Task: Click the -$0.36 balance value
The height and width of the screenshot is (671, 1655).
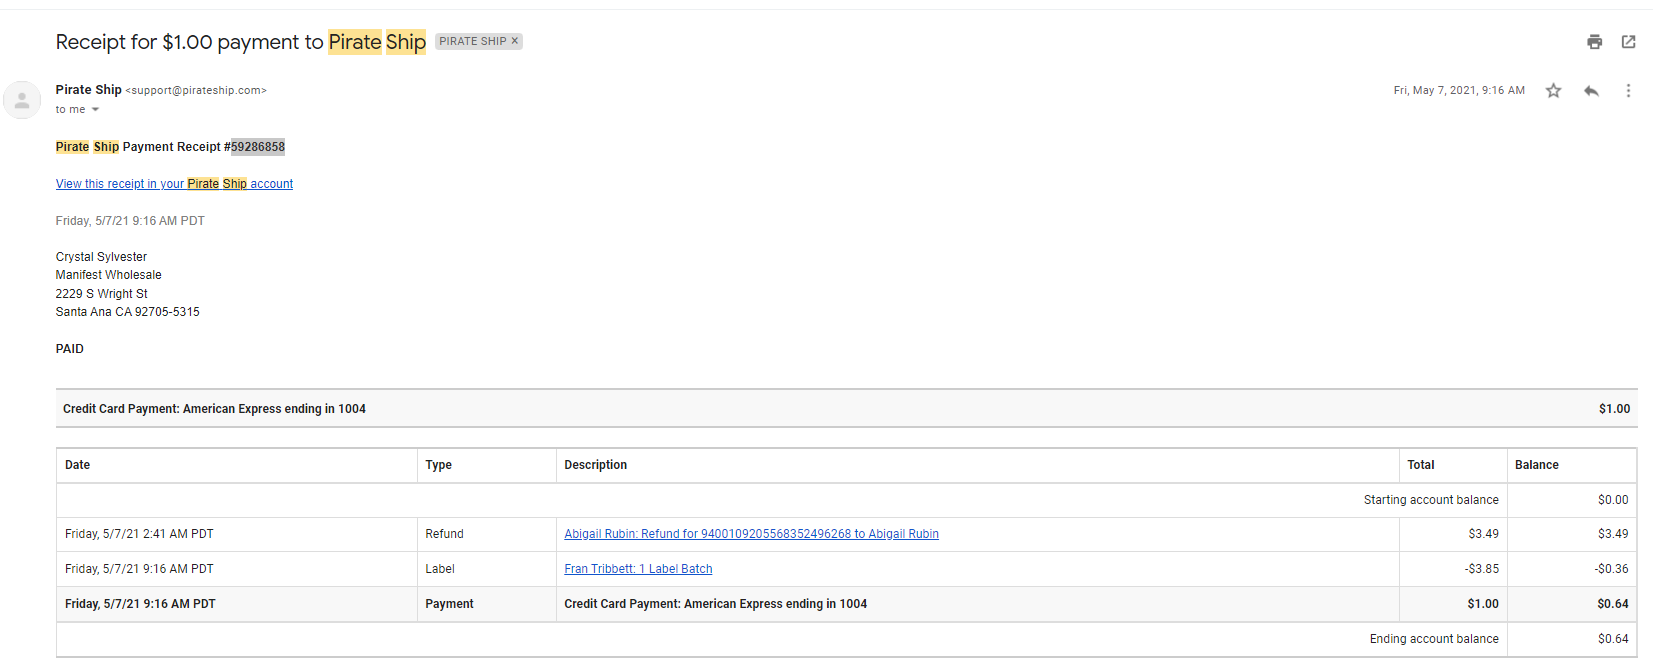Action: point(1611,569)
